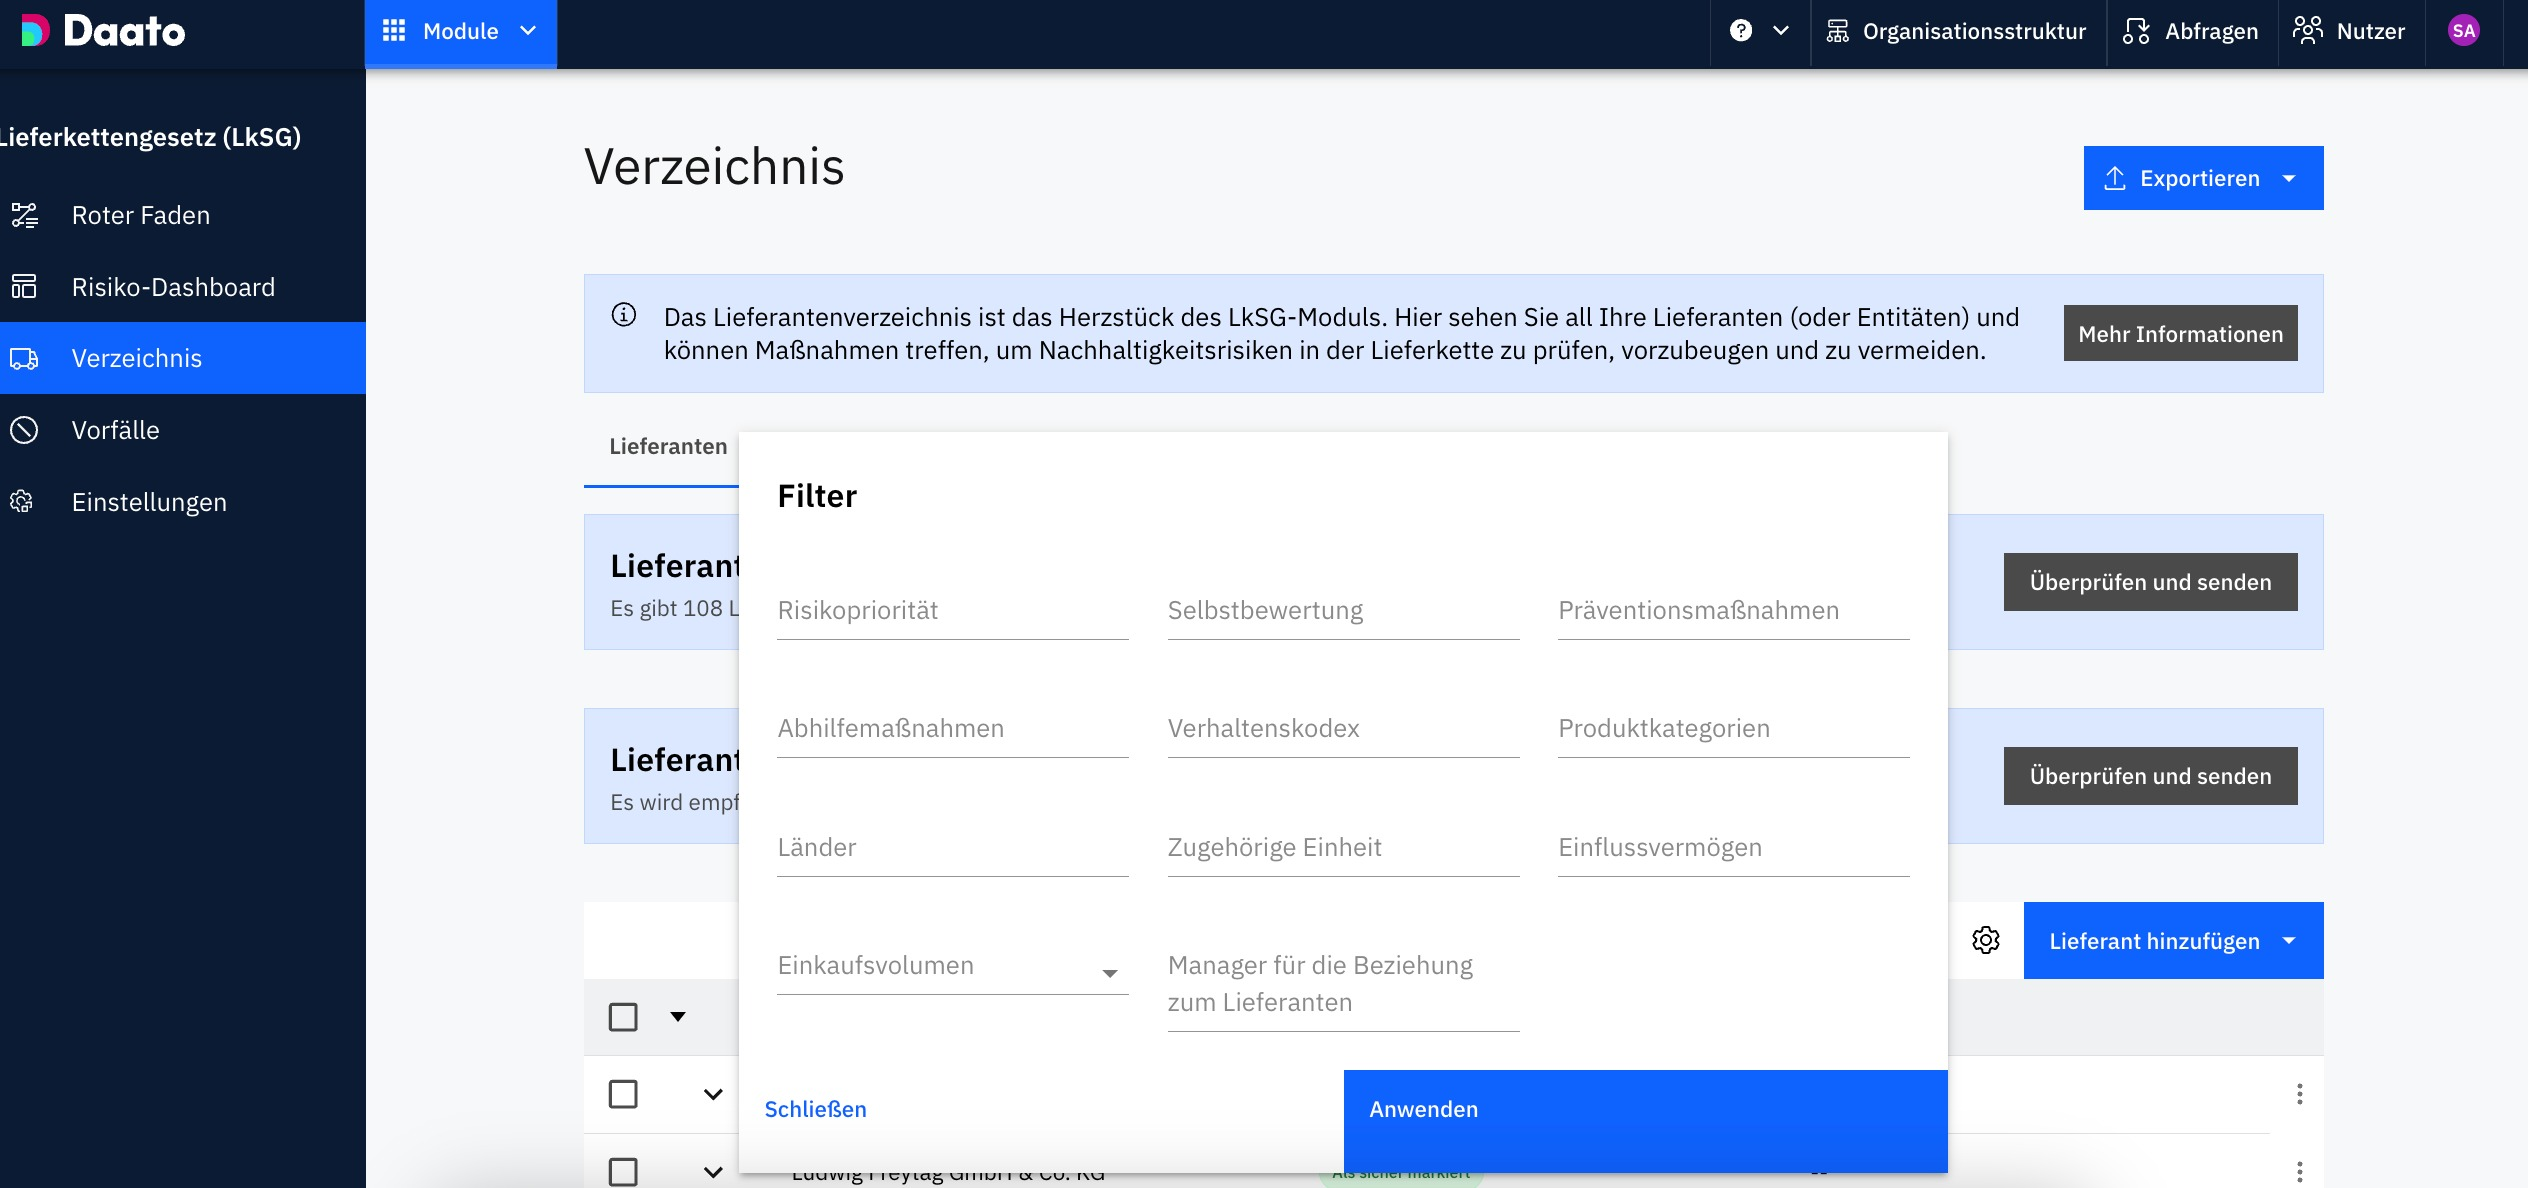Viewport: 2528px width, 1188px height.
Task: Click the Vorfälle sidebar icon
Action: pos(24,430)
